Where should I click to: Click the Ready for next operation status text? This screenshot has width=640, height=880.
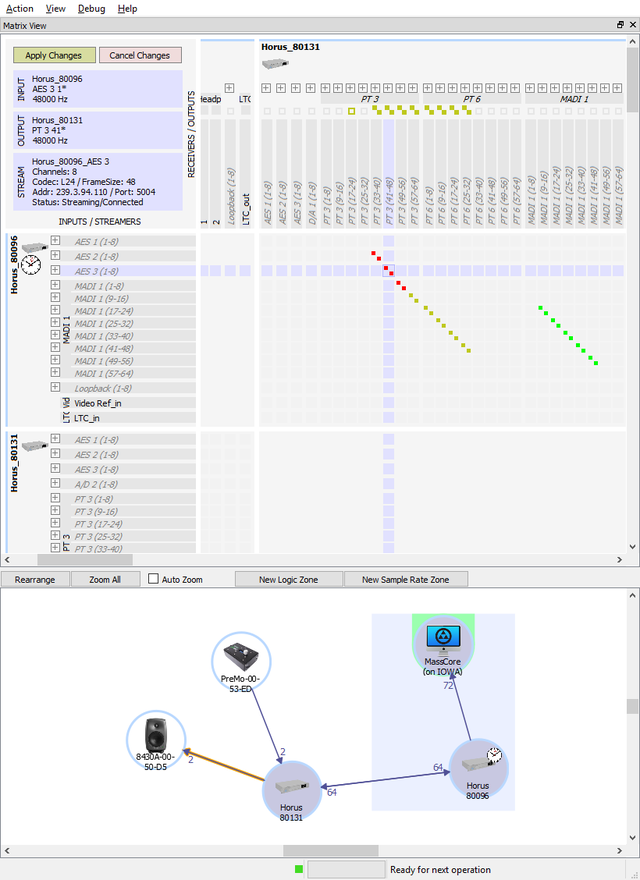(x=440, y=869)
